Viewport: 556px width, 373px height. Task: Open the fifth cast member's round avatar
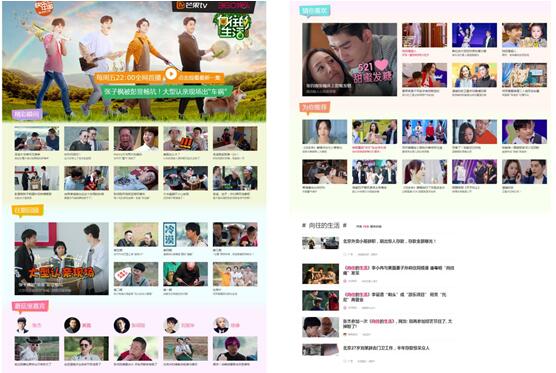221,325
